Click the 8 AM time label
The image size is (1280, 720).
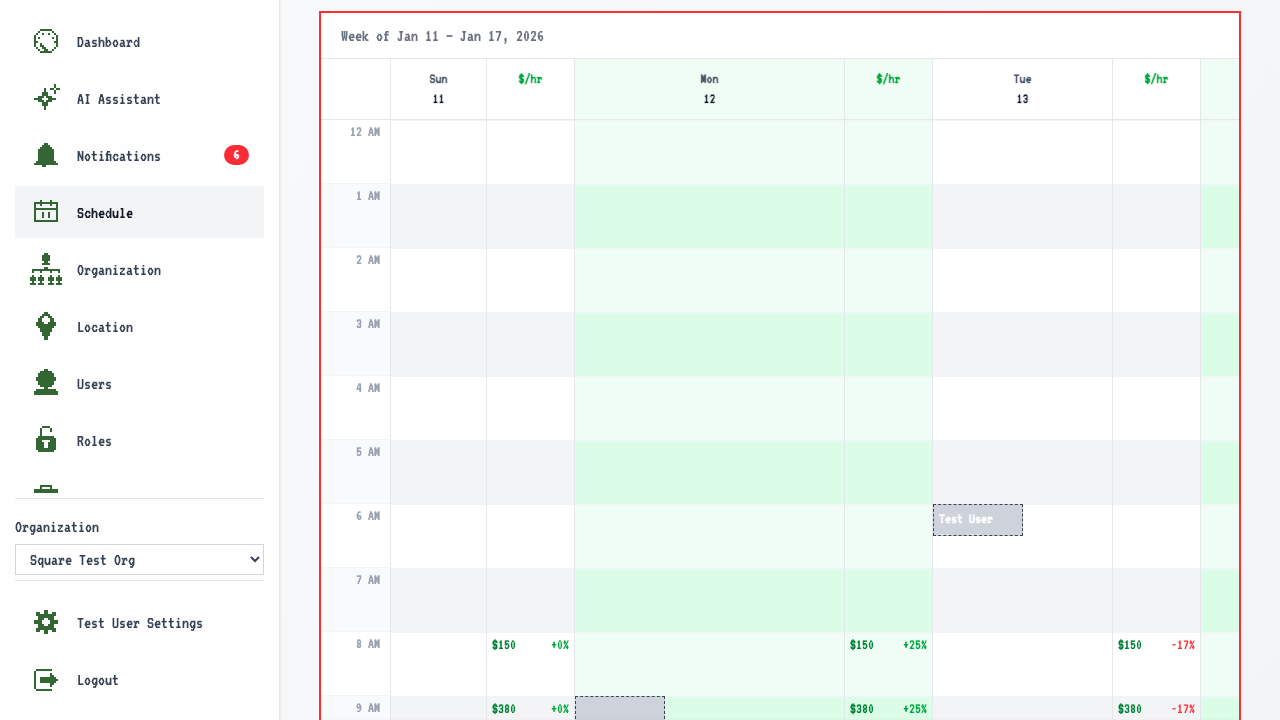tap(368, 644)
